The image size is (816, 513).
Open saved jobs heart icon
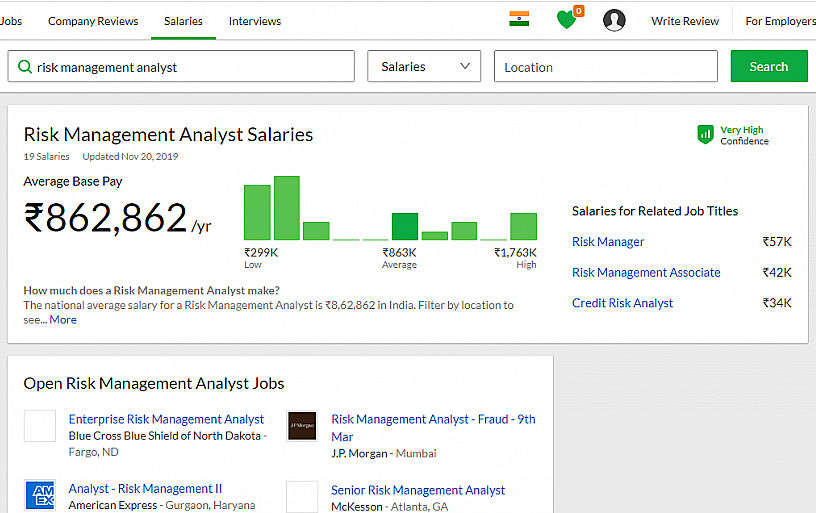tap(566, 20)
